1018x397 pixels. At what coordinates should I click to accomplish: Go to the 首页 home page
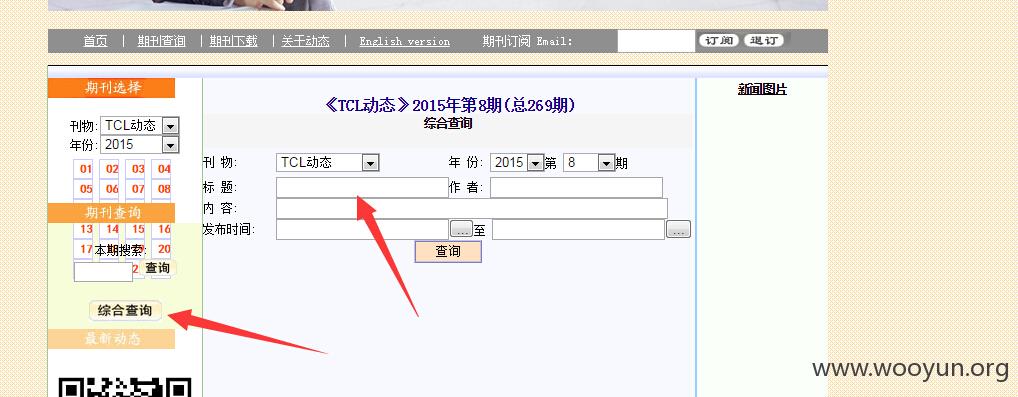tap(95, 41)
